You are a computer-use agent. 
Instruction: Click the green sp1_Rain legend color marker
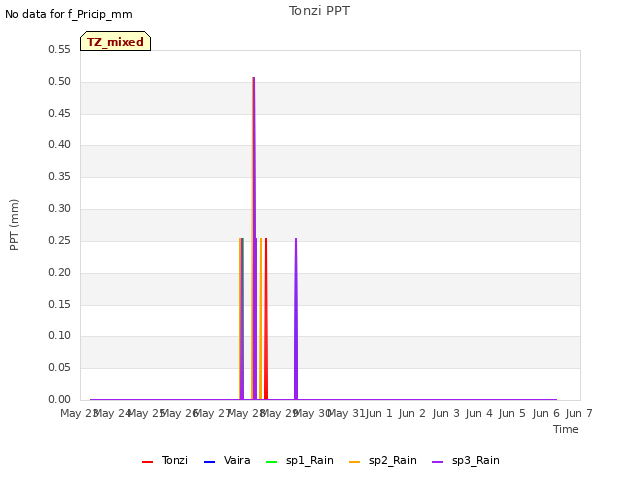click(x=271, y=462)
